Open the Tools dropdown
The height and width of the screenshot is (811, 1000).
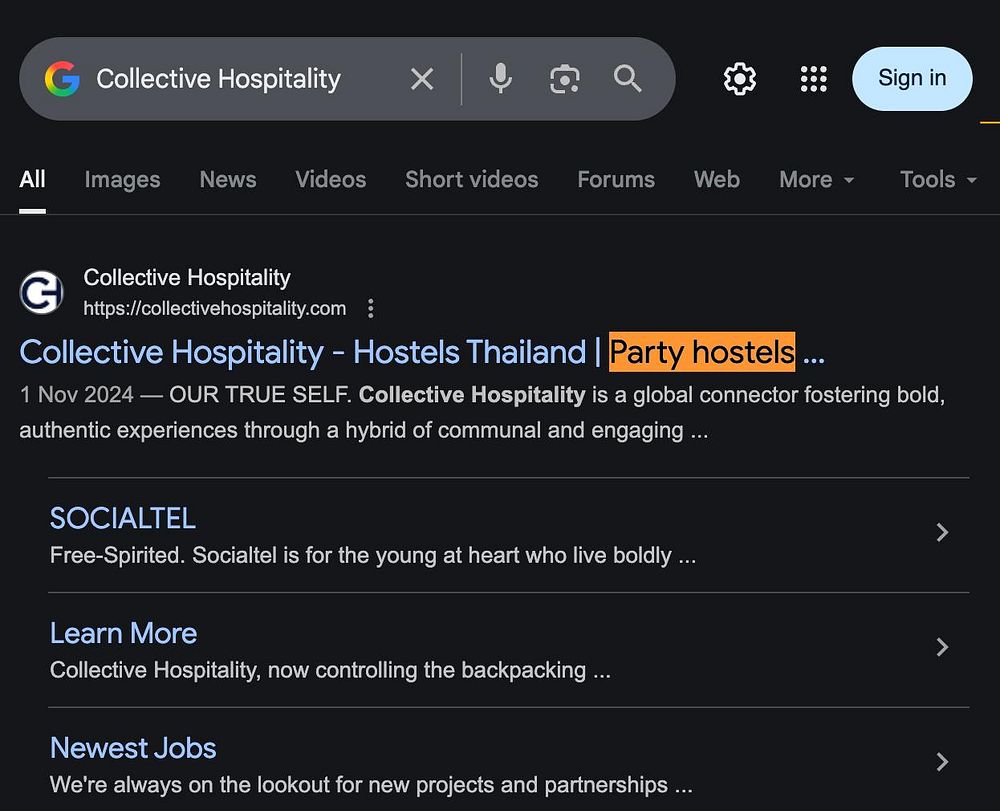point(938,180)
